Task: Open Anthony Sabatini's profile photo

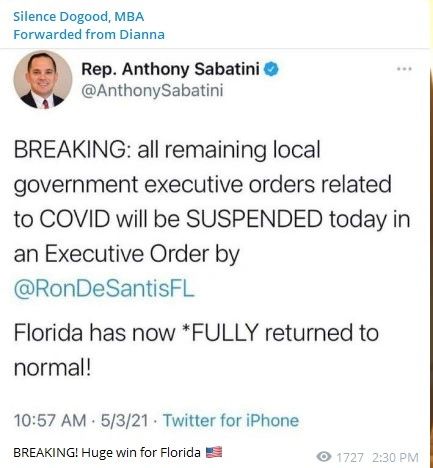Action: pyautogui.click(x=43, y=80)
